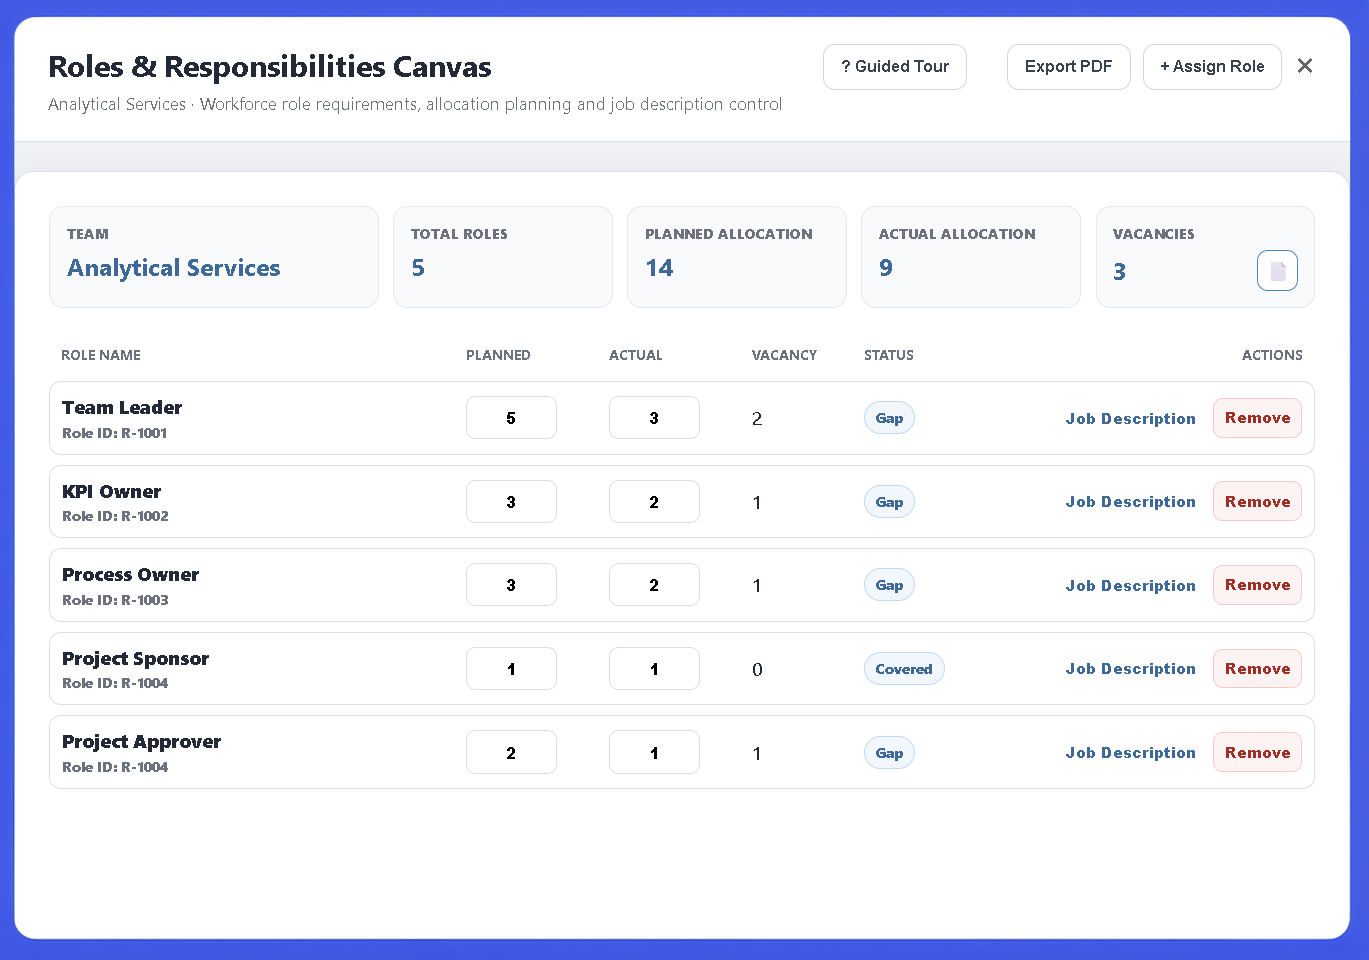
Task: Click Role ID R-1001 text
Action: (x=114, y=433)
